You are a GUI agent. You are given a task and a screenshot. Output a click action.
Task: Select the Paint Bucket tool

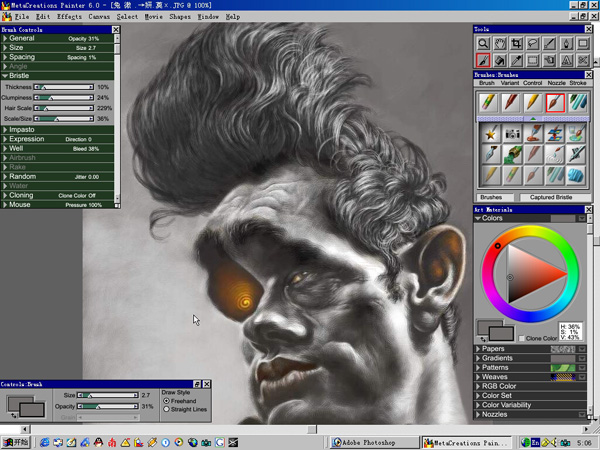pos(500,60)
